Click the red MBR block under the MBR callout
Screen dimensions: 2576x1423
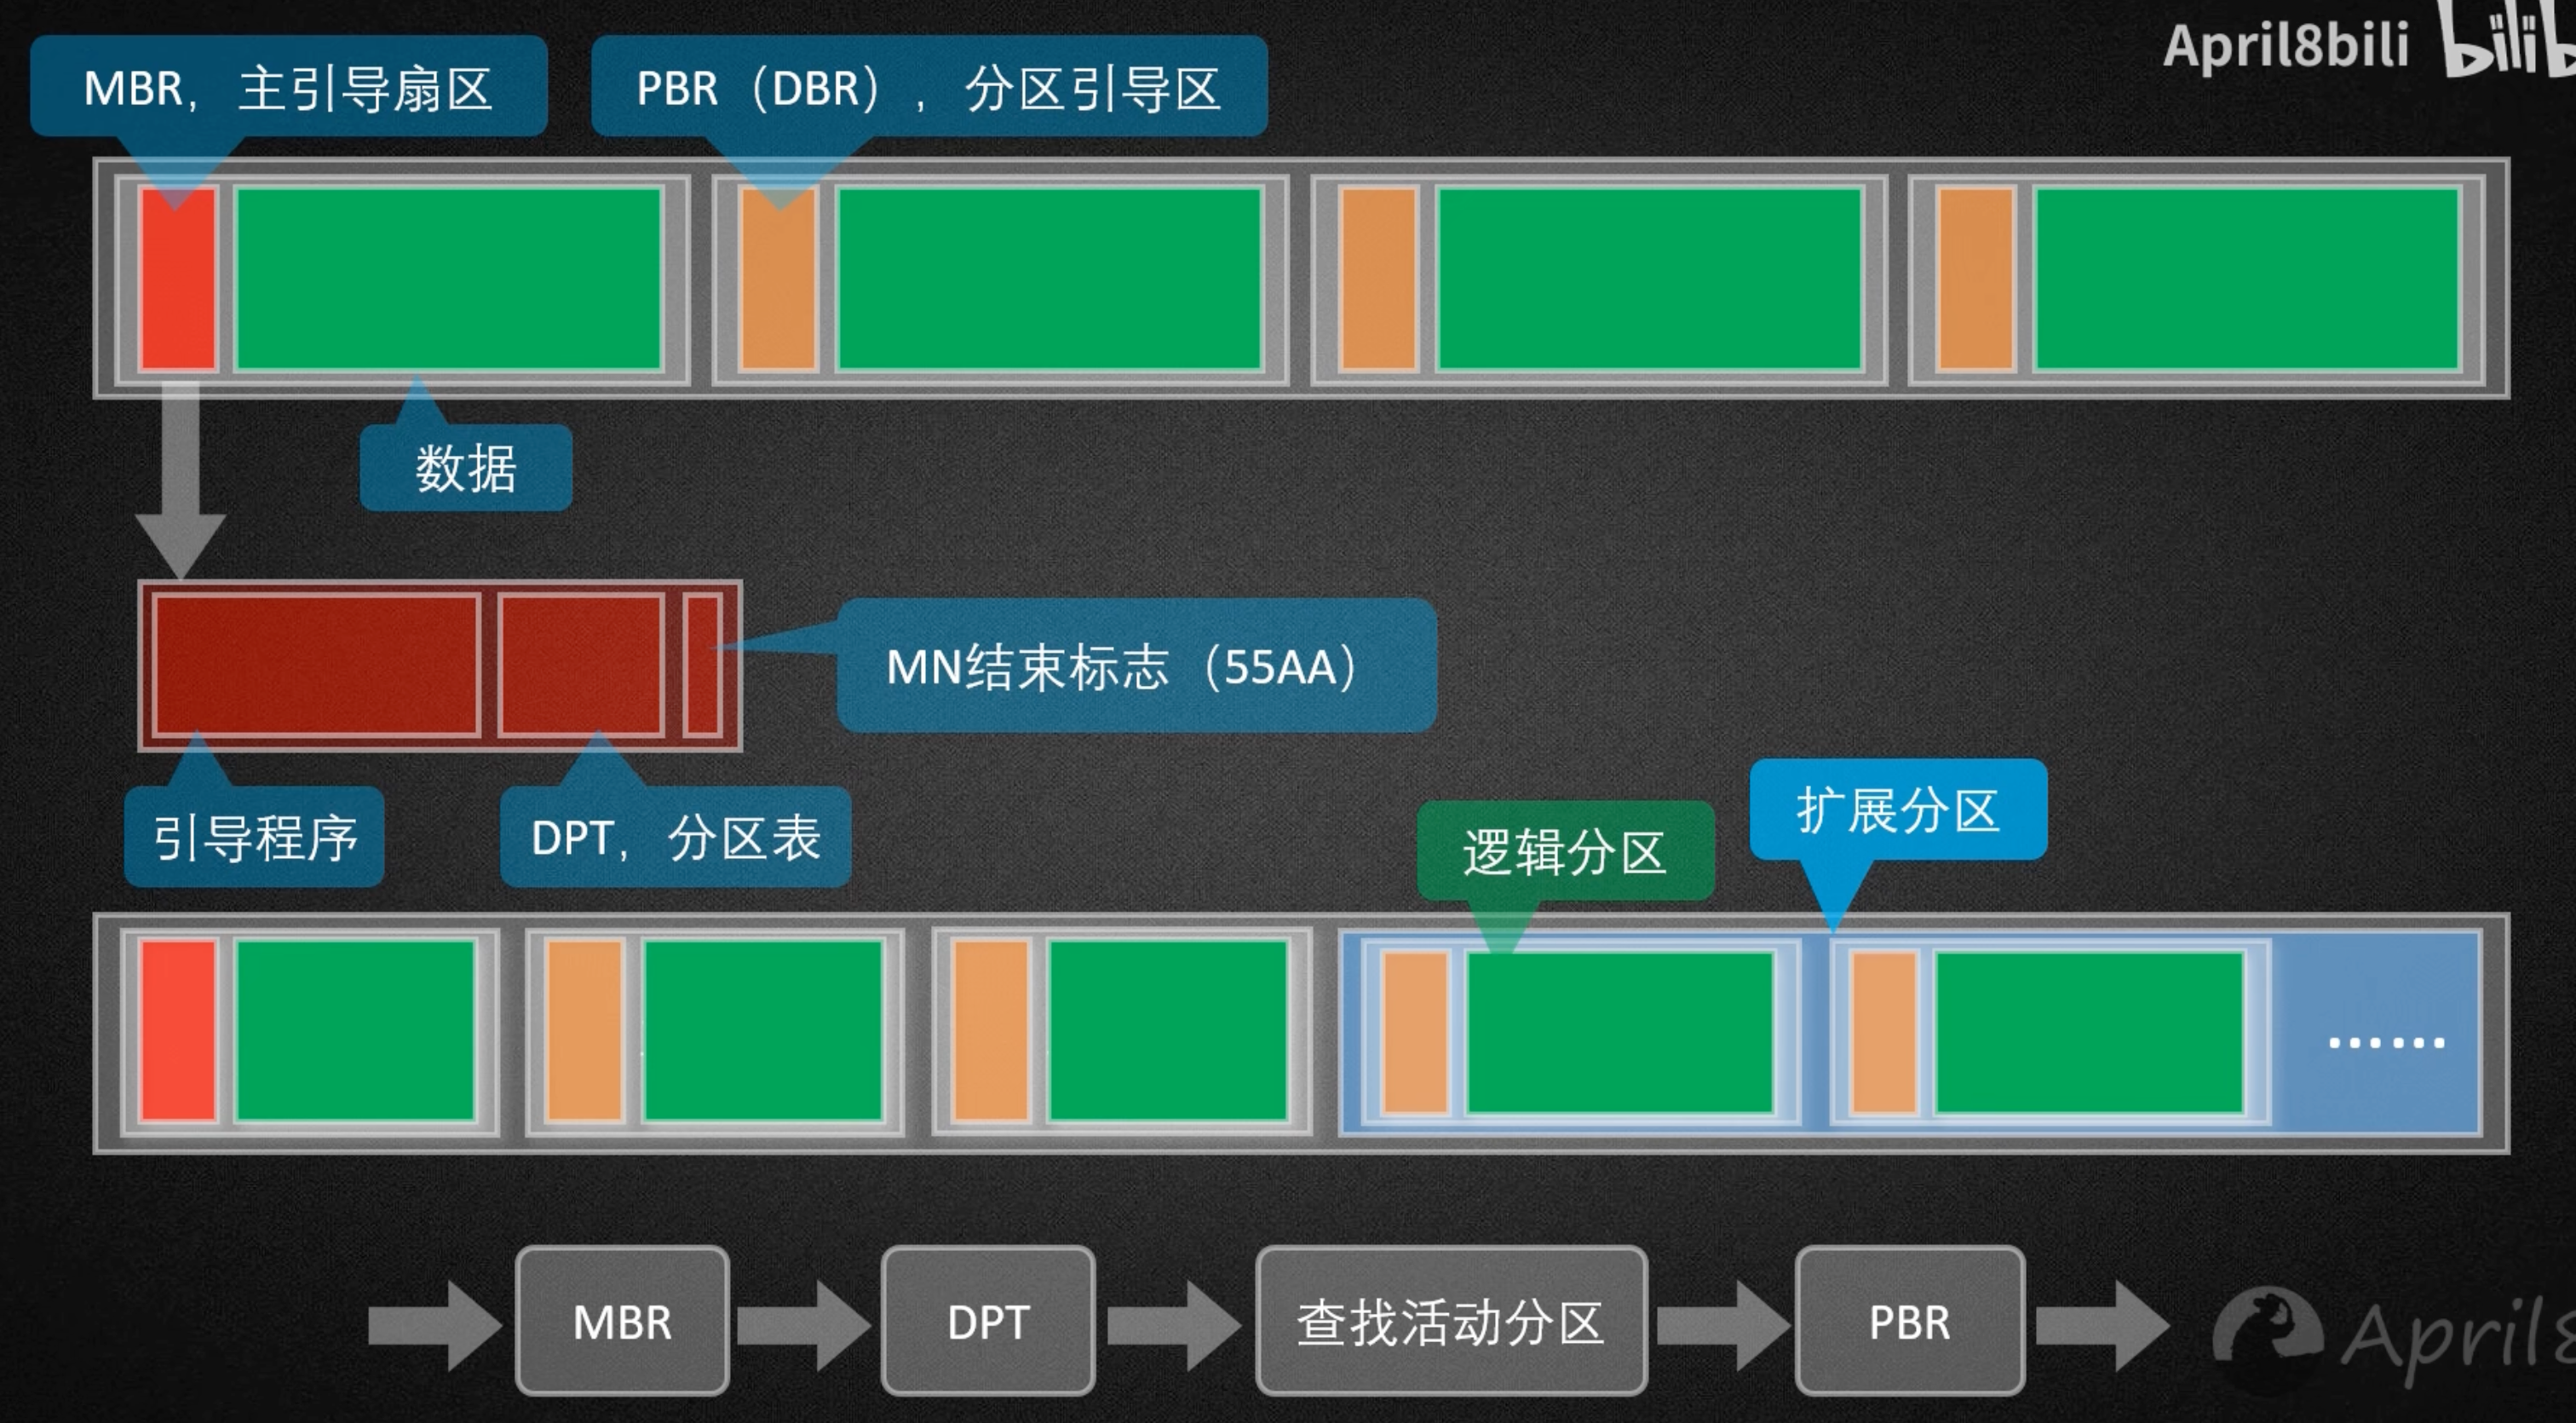click(x=179, y=279)
